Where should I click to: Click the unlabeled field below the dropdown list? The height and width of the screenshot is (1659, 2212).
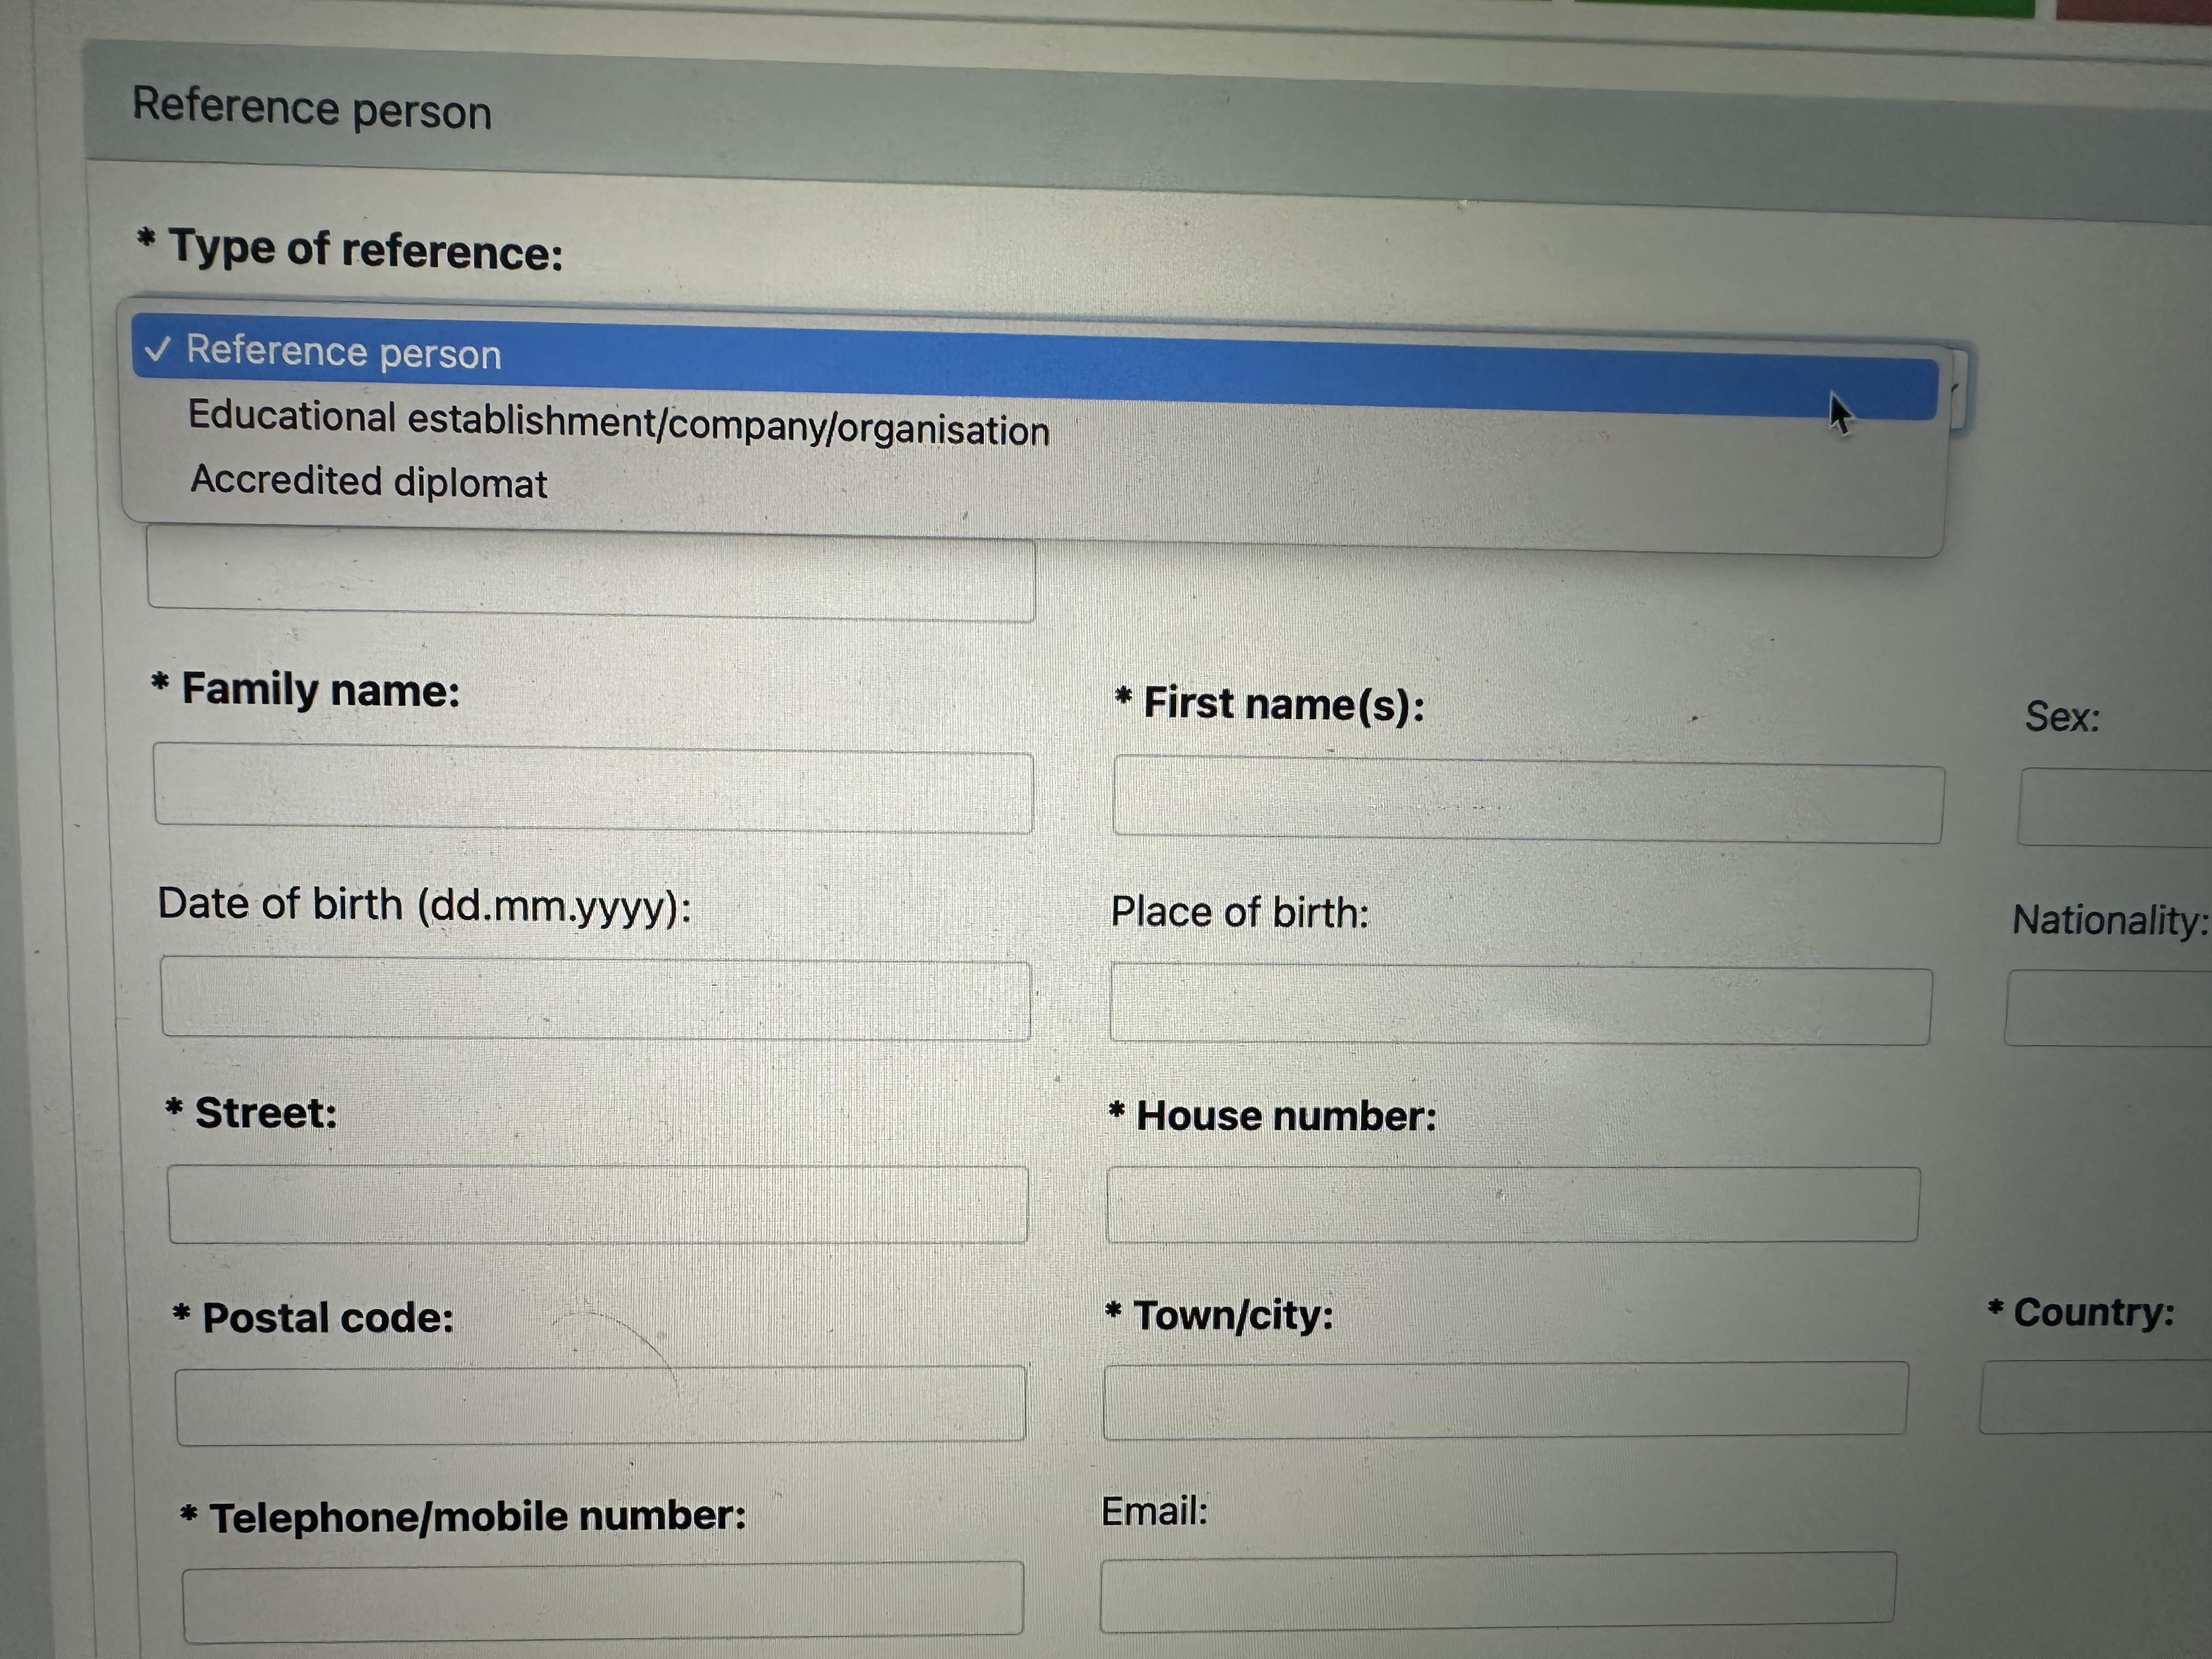tap(590, 578)
